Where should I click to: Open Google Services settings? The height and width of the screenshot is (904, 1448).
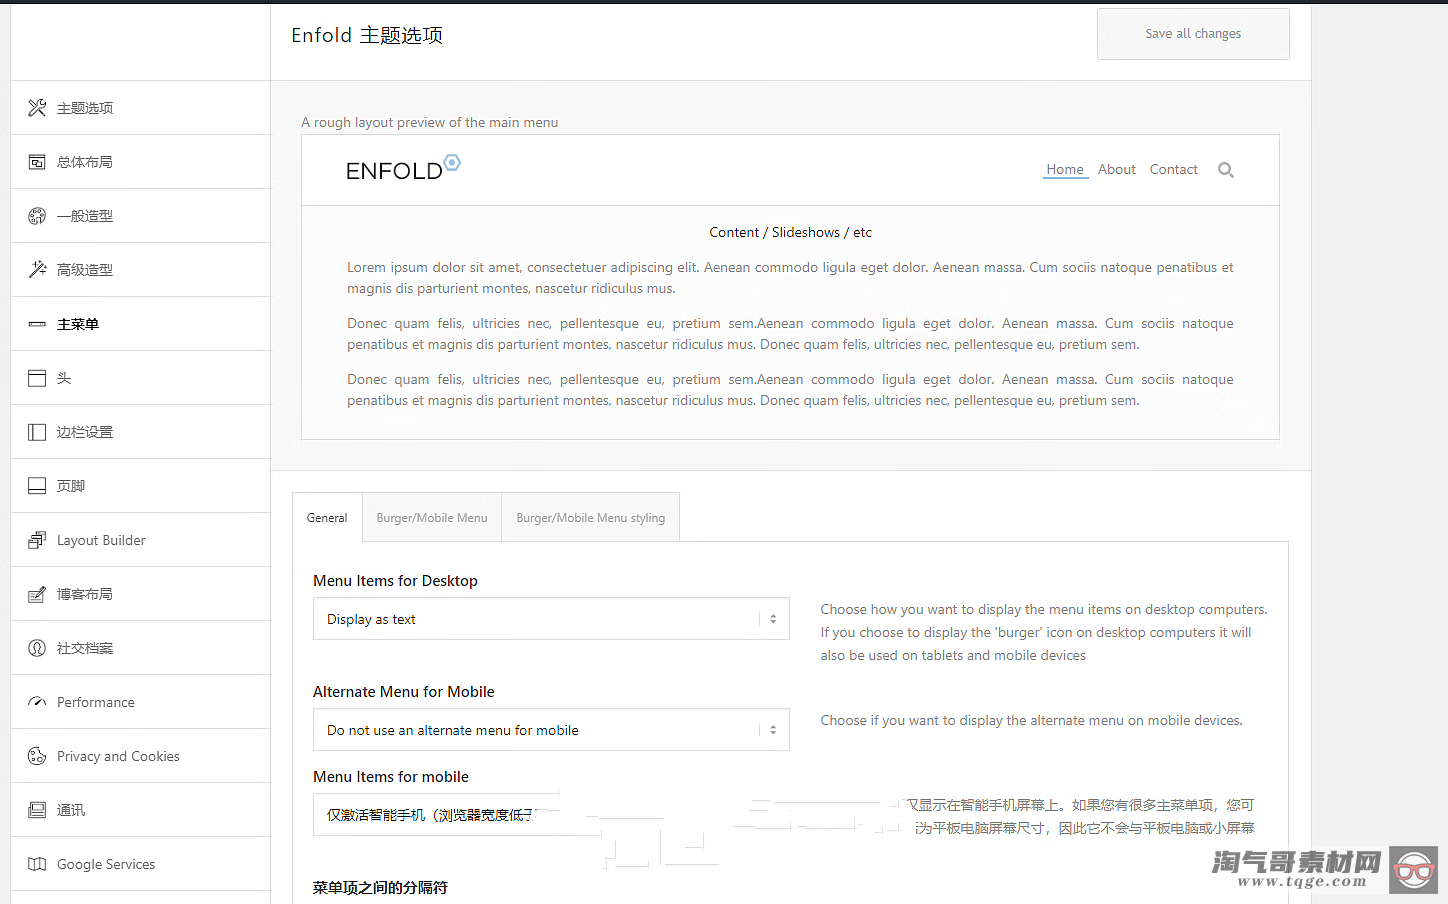tap(140, 864)
